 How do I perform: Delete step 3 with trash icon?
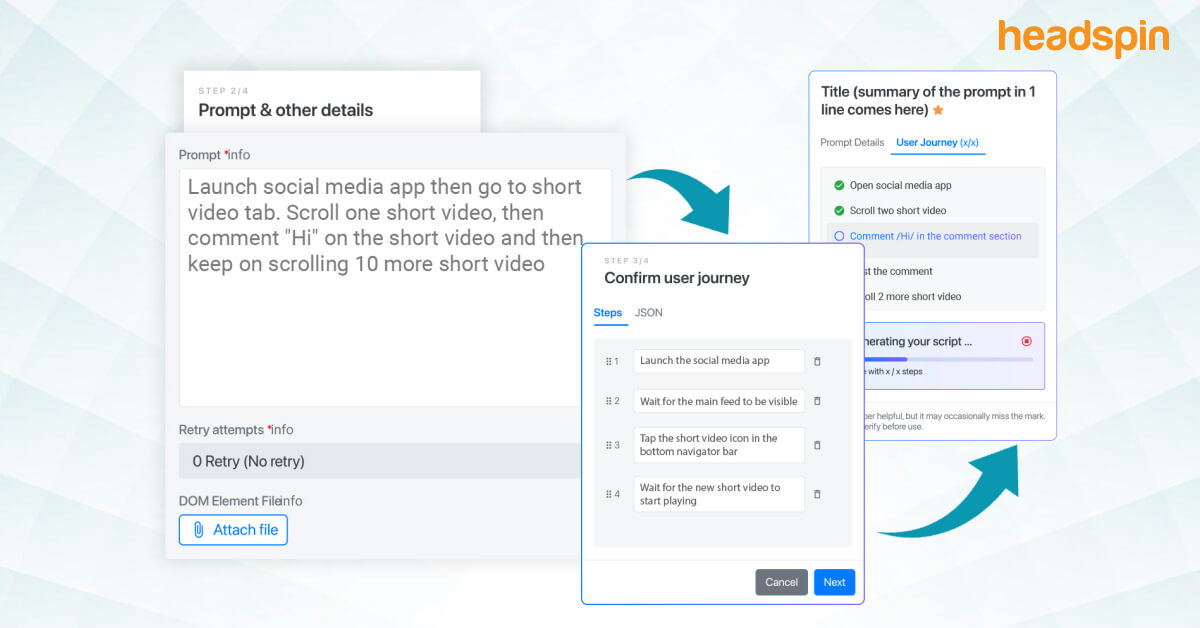pos(817,445)
